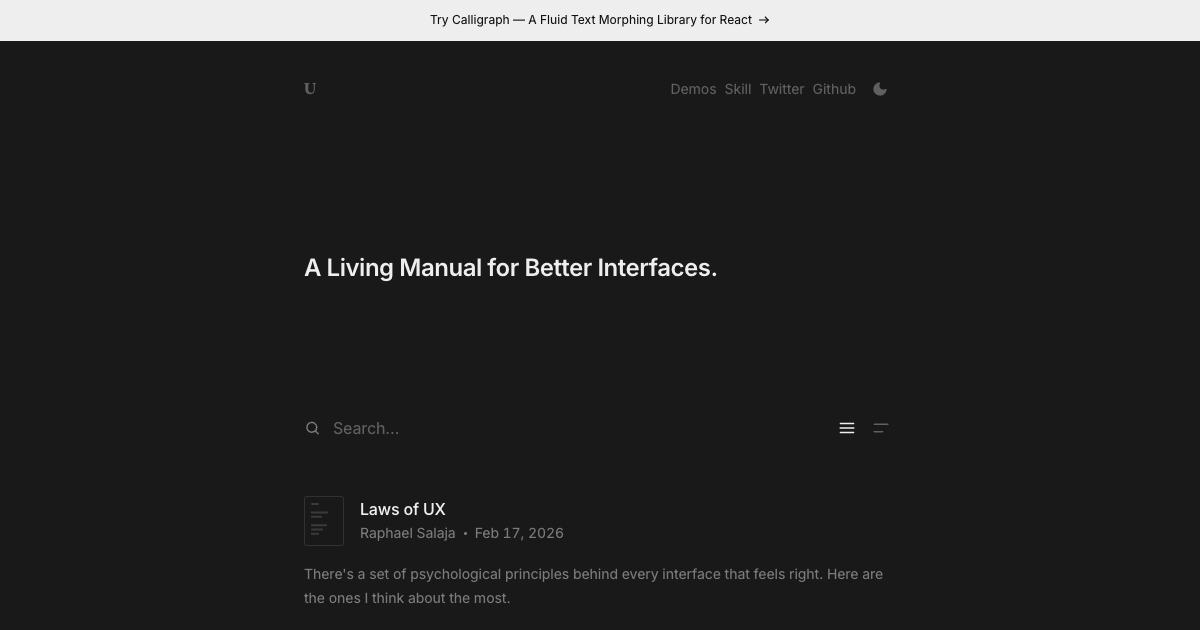The width and height of the screenshot is (1200, 630).
Task: Toggle the dark mode moon icon
Action: point(880,89)
